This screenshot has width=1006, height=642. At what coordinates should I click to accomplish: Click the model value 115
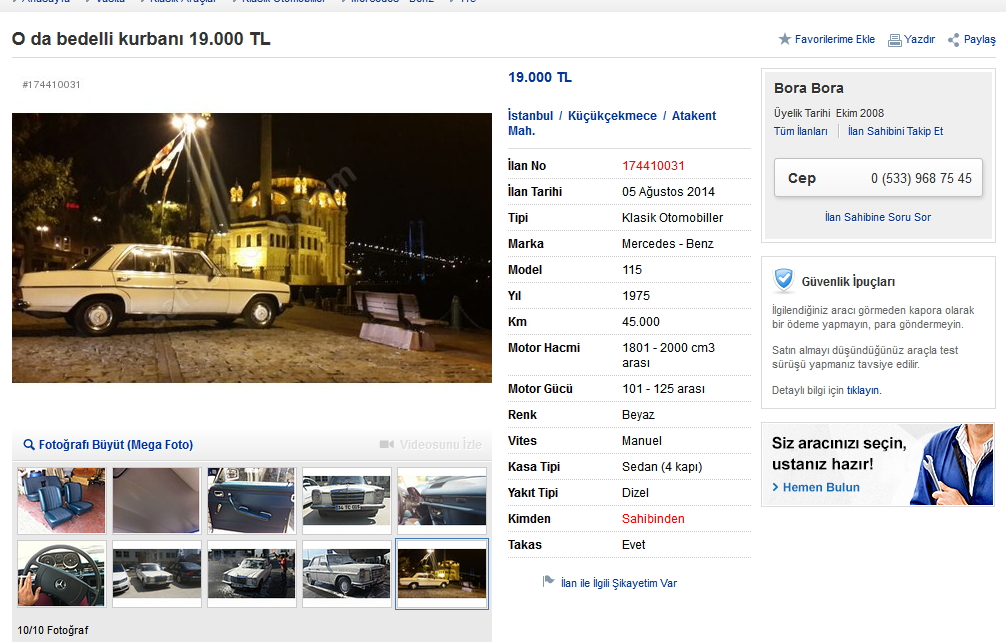(631, 269)
